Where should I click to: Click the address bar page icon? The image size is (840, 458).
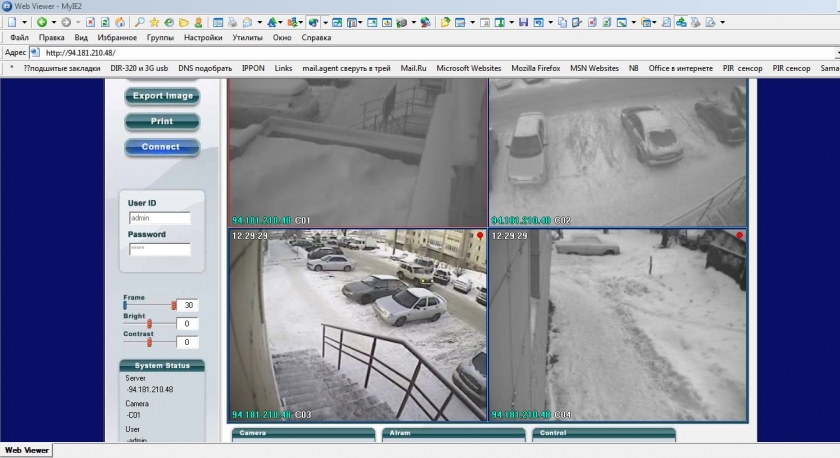click(x=35, y=52)
